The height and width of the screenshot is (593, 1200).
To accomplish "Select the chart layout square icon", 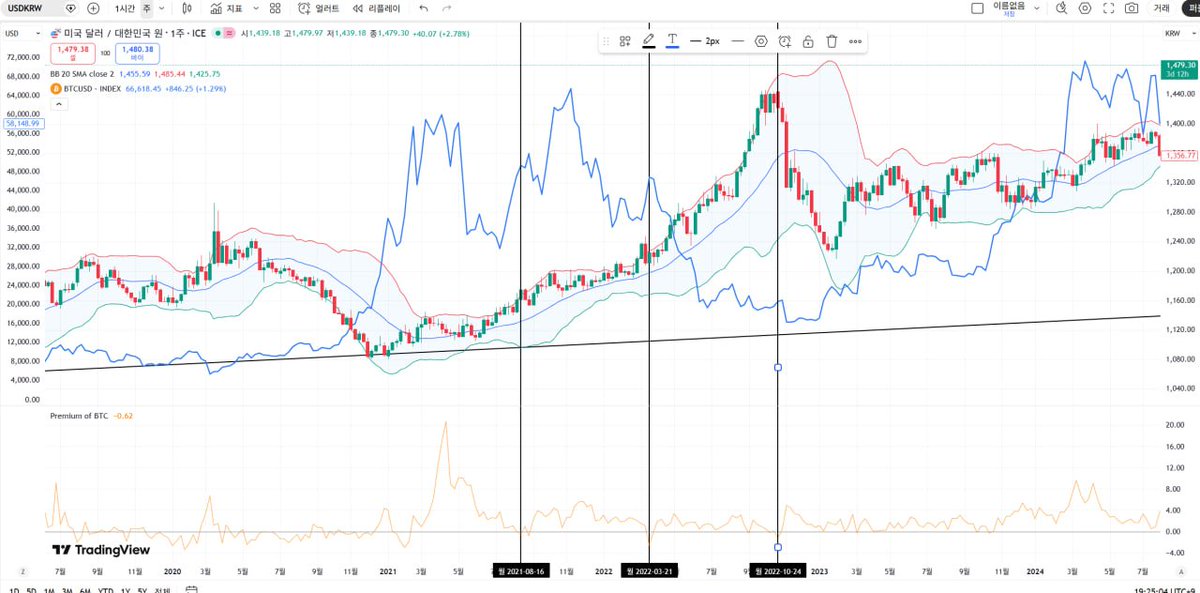I will (x=977, y=8).
